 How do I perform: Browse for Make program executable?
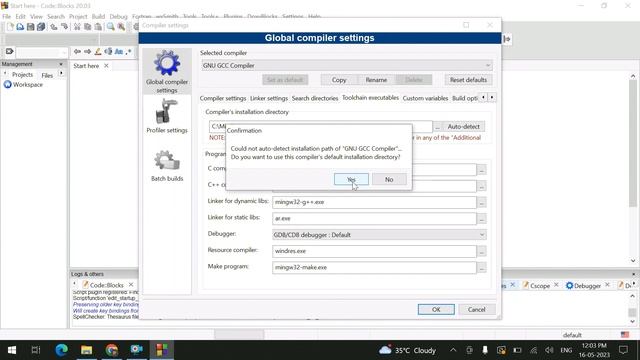point(482,268)
